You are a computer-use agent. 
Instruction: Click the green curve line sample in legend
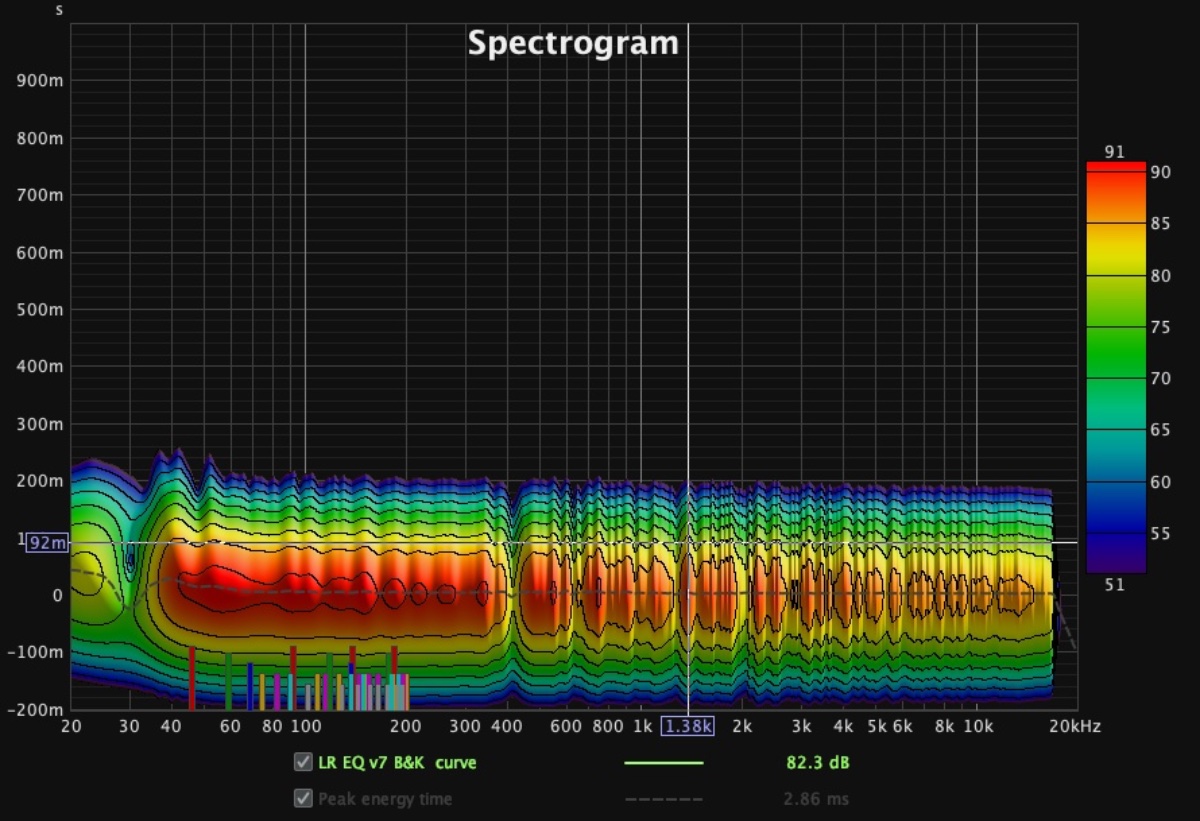tap(663, 763)
